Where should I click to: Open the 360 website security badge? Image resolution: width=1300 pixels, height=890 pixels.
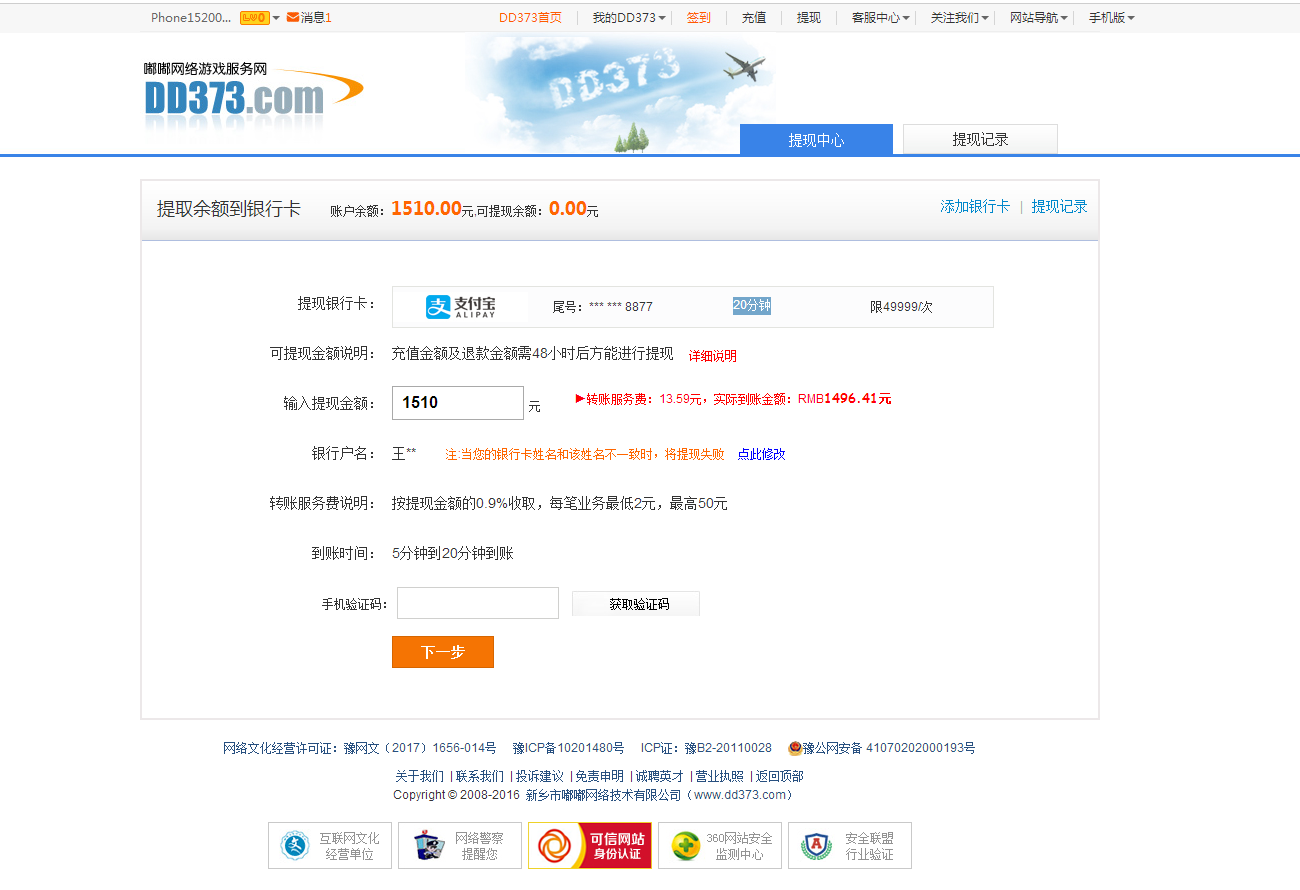click(x=720, y=846)
